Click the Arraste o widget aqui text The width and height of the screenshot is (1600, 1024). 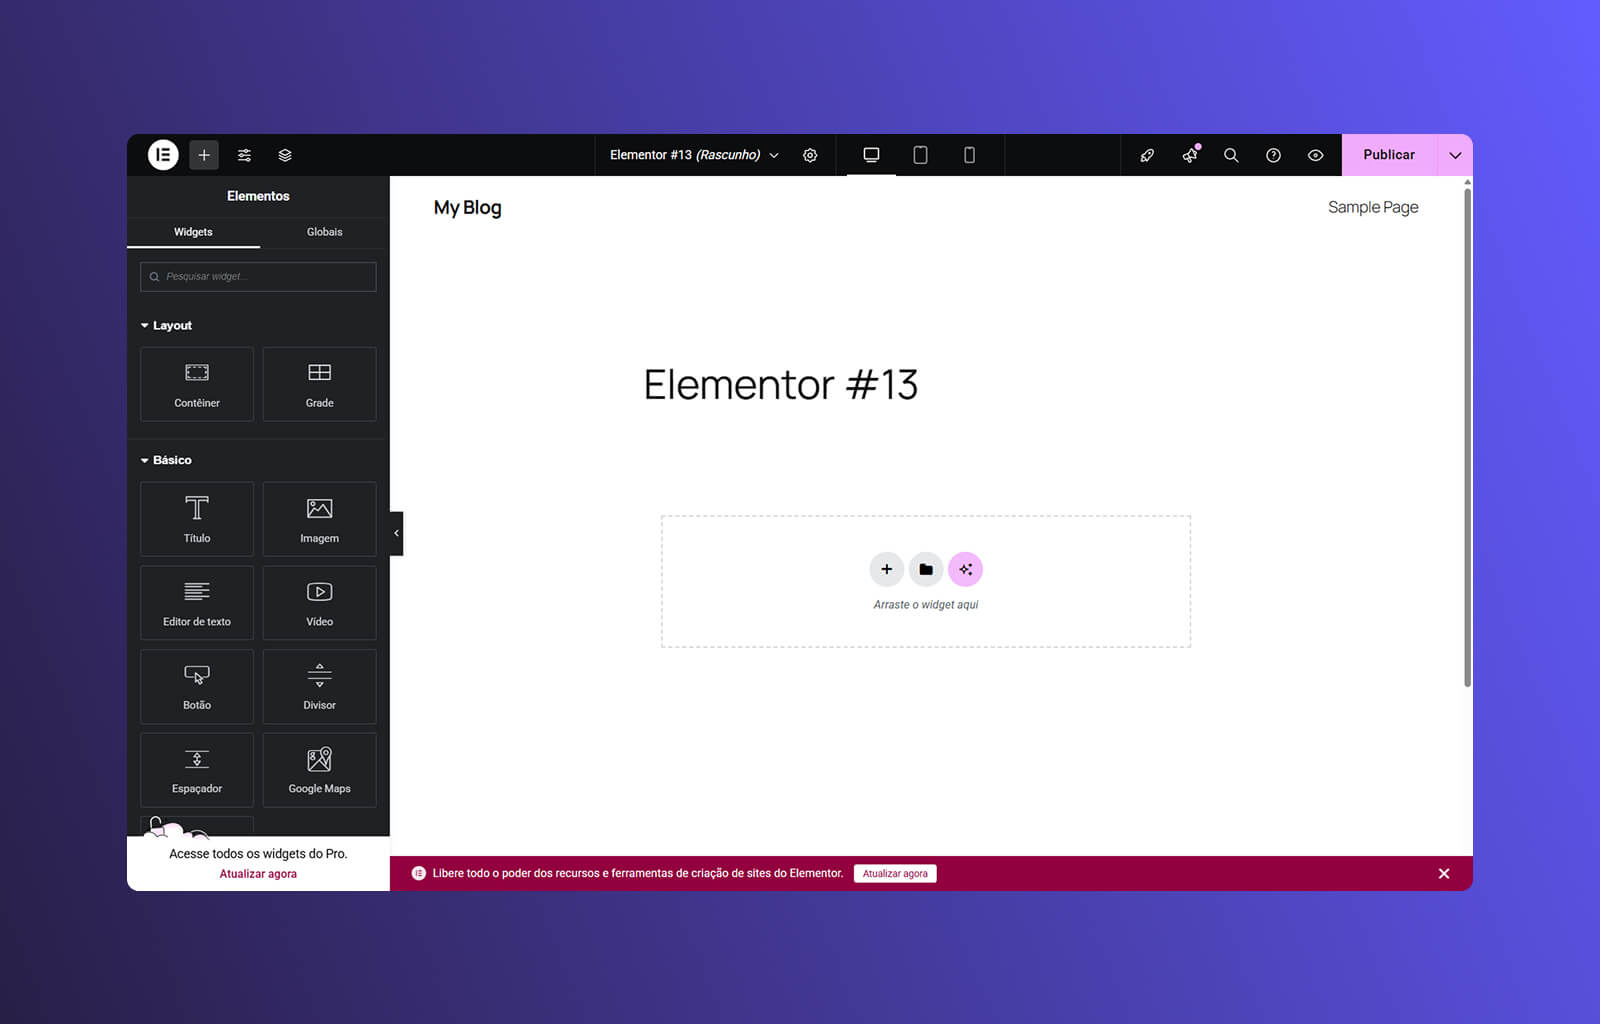click(x=926, y=605)
